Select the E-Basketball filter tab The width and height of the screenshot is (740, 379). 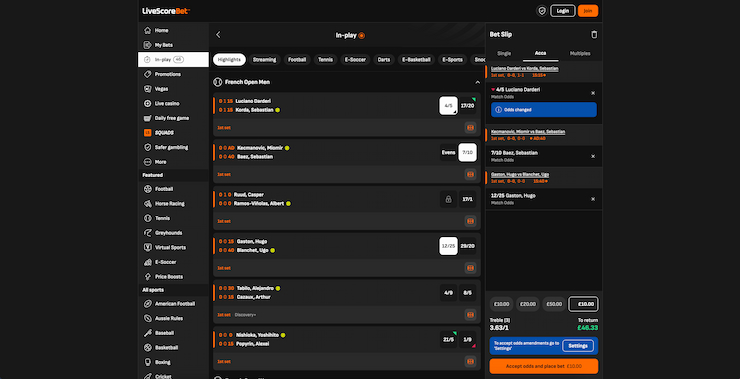[416, 59]
